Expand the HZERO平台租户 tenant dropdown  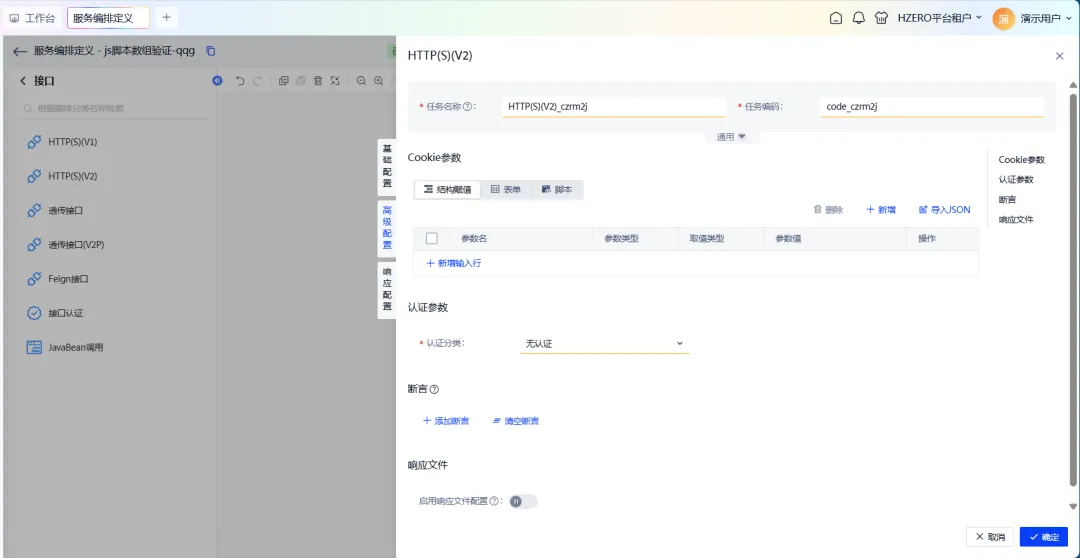point(939,19)
